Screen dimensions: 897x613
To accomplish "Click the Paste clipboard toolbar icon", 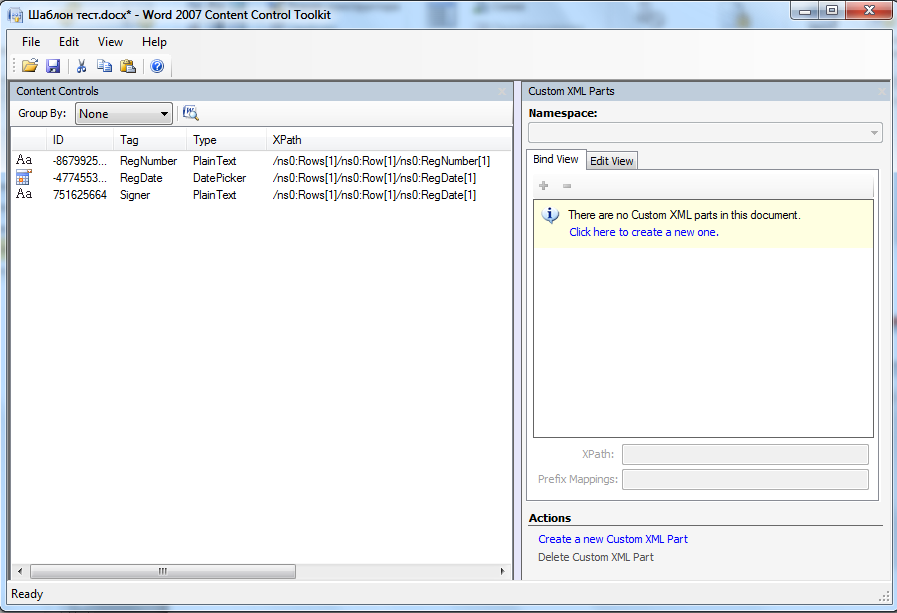I will point(128,66).
